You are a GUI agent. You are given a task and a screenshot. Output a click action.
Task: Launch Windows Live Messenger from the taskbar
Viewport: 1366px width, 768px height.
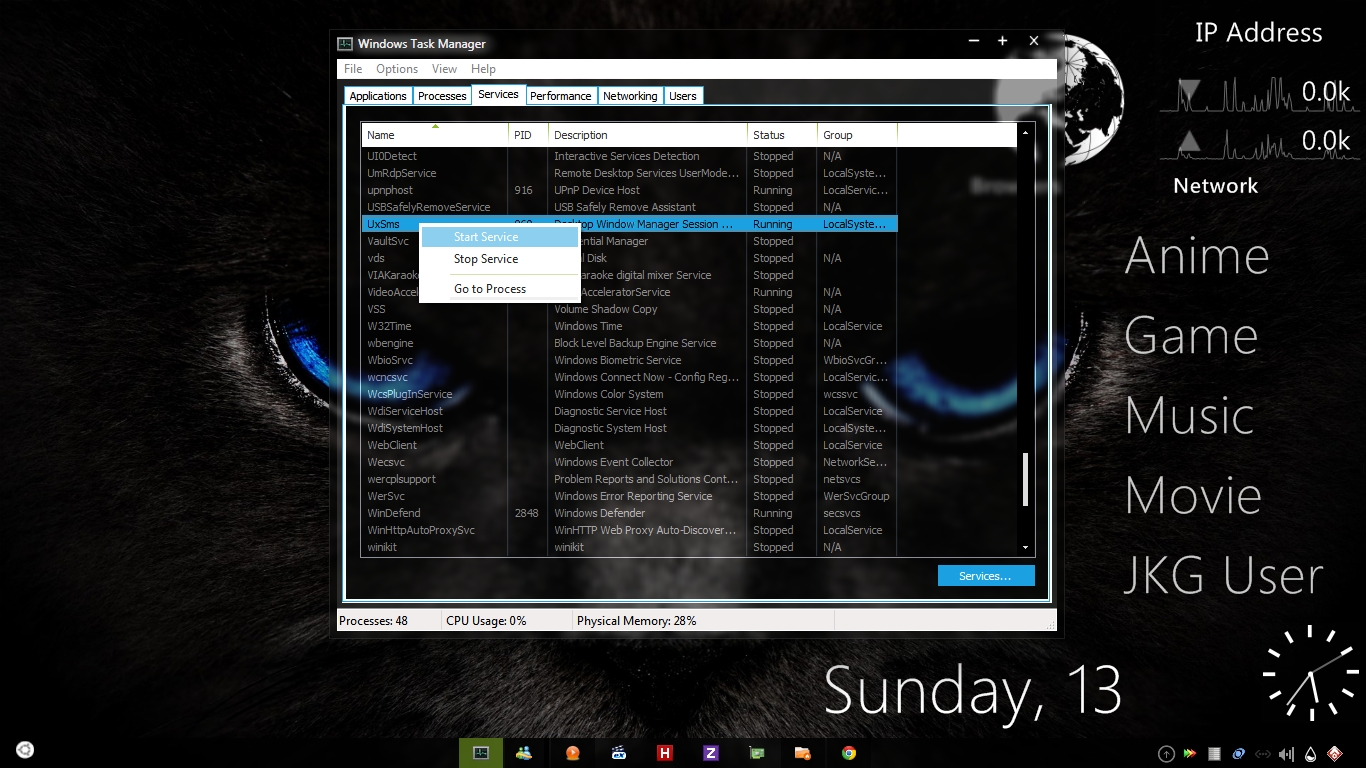click(524, 753)
